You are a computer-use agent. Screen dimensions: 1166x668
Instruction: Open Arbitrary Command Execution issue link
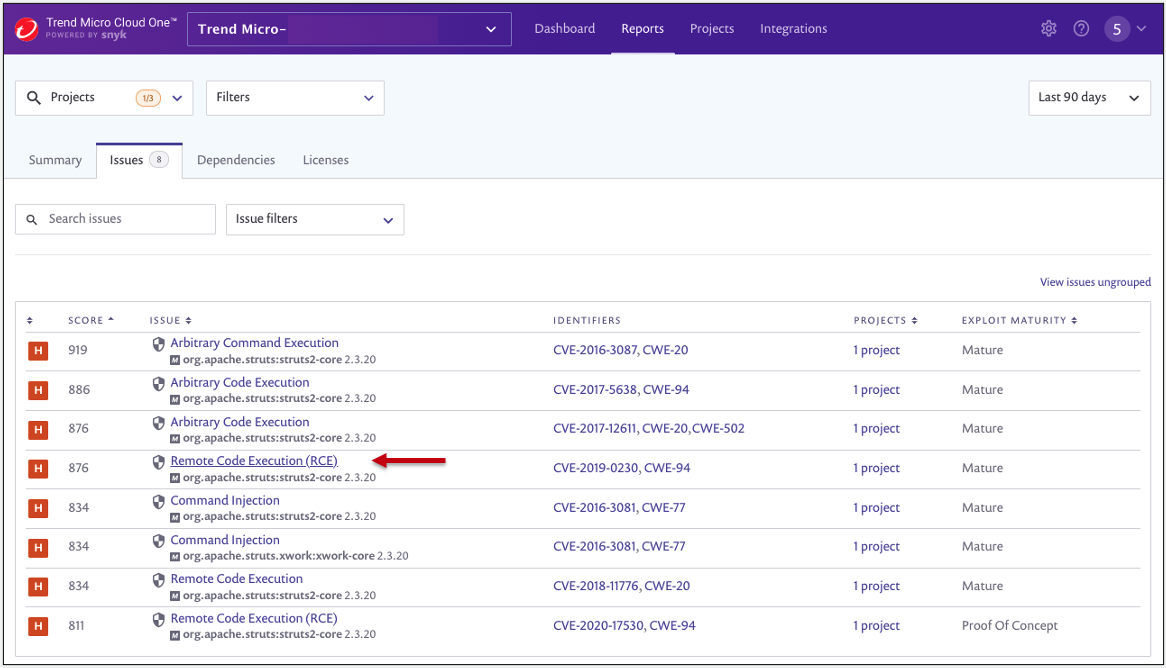(254, 343)
